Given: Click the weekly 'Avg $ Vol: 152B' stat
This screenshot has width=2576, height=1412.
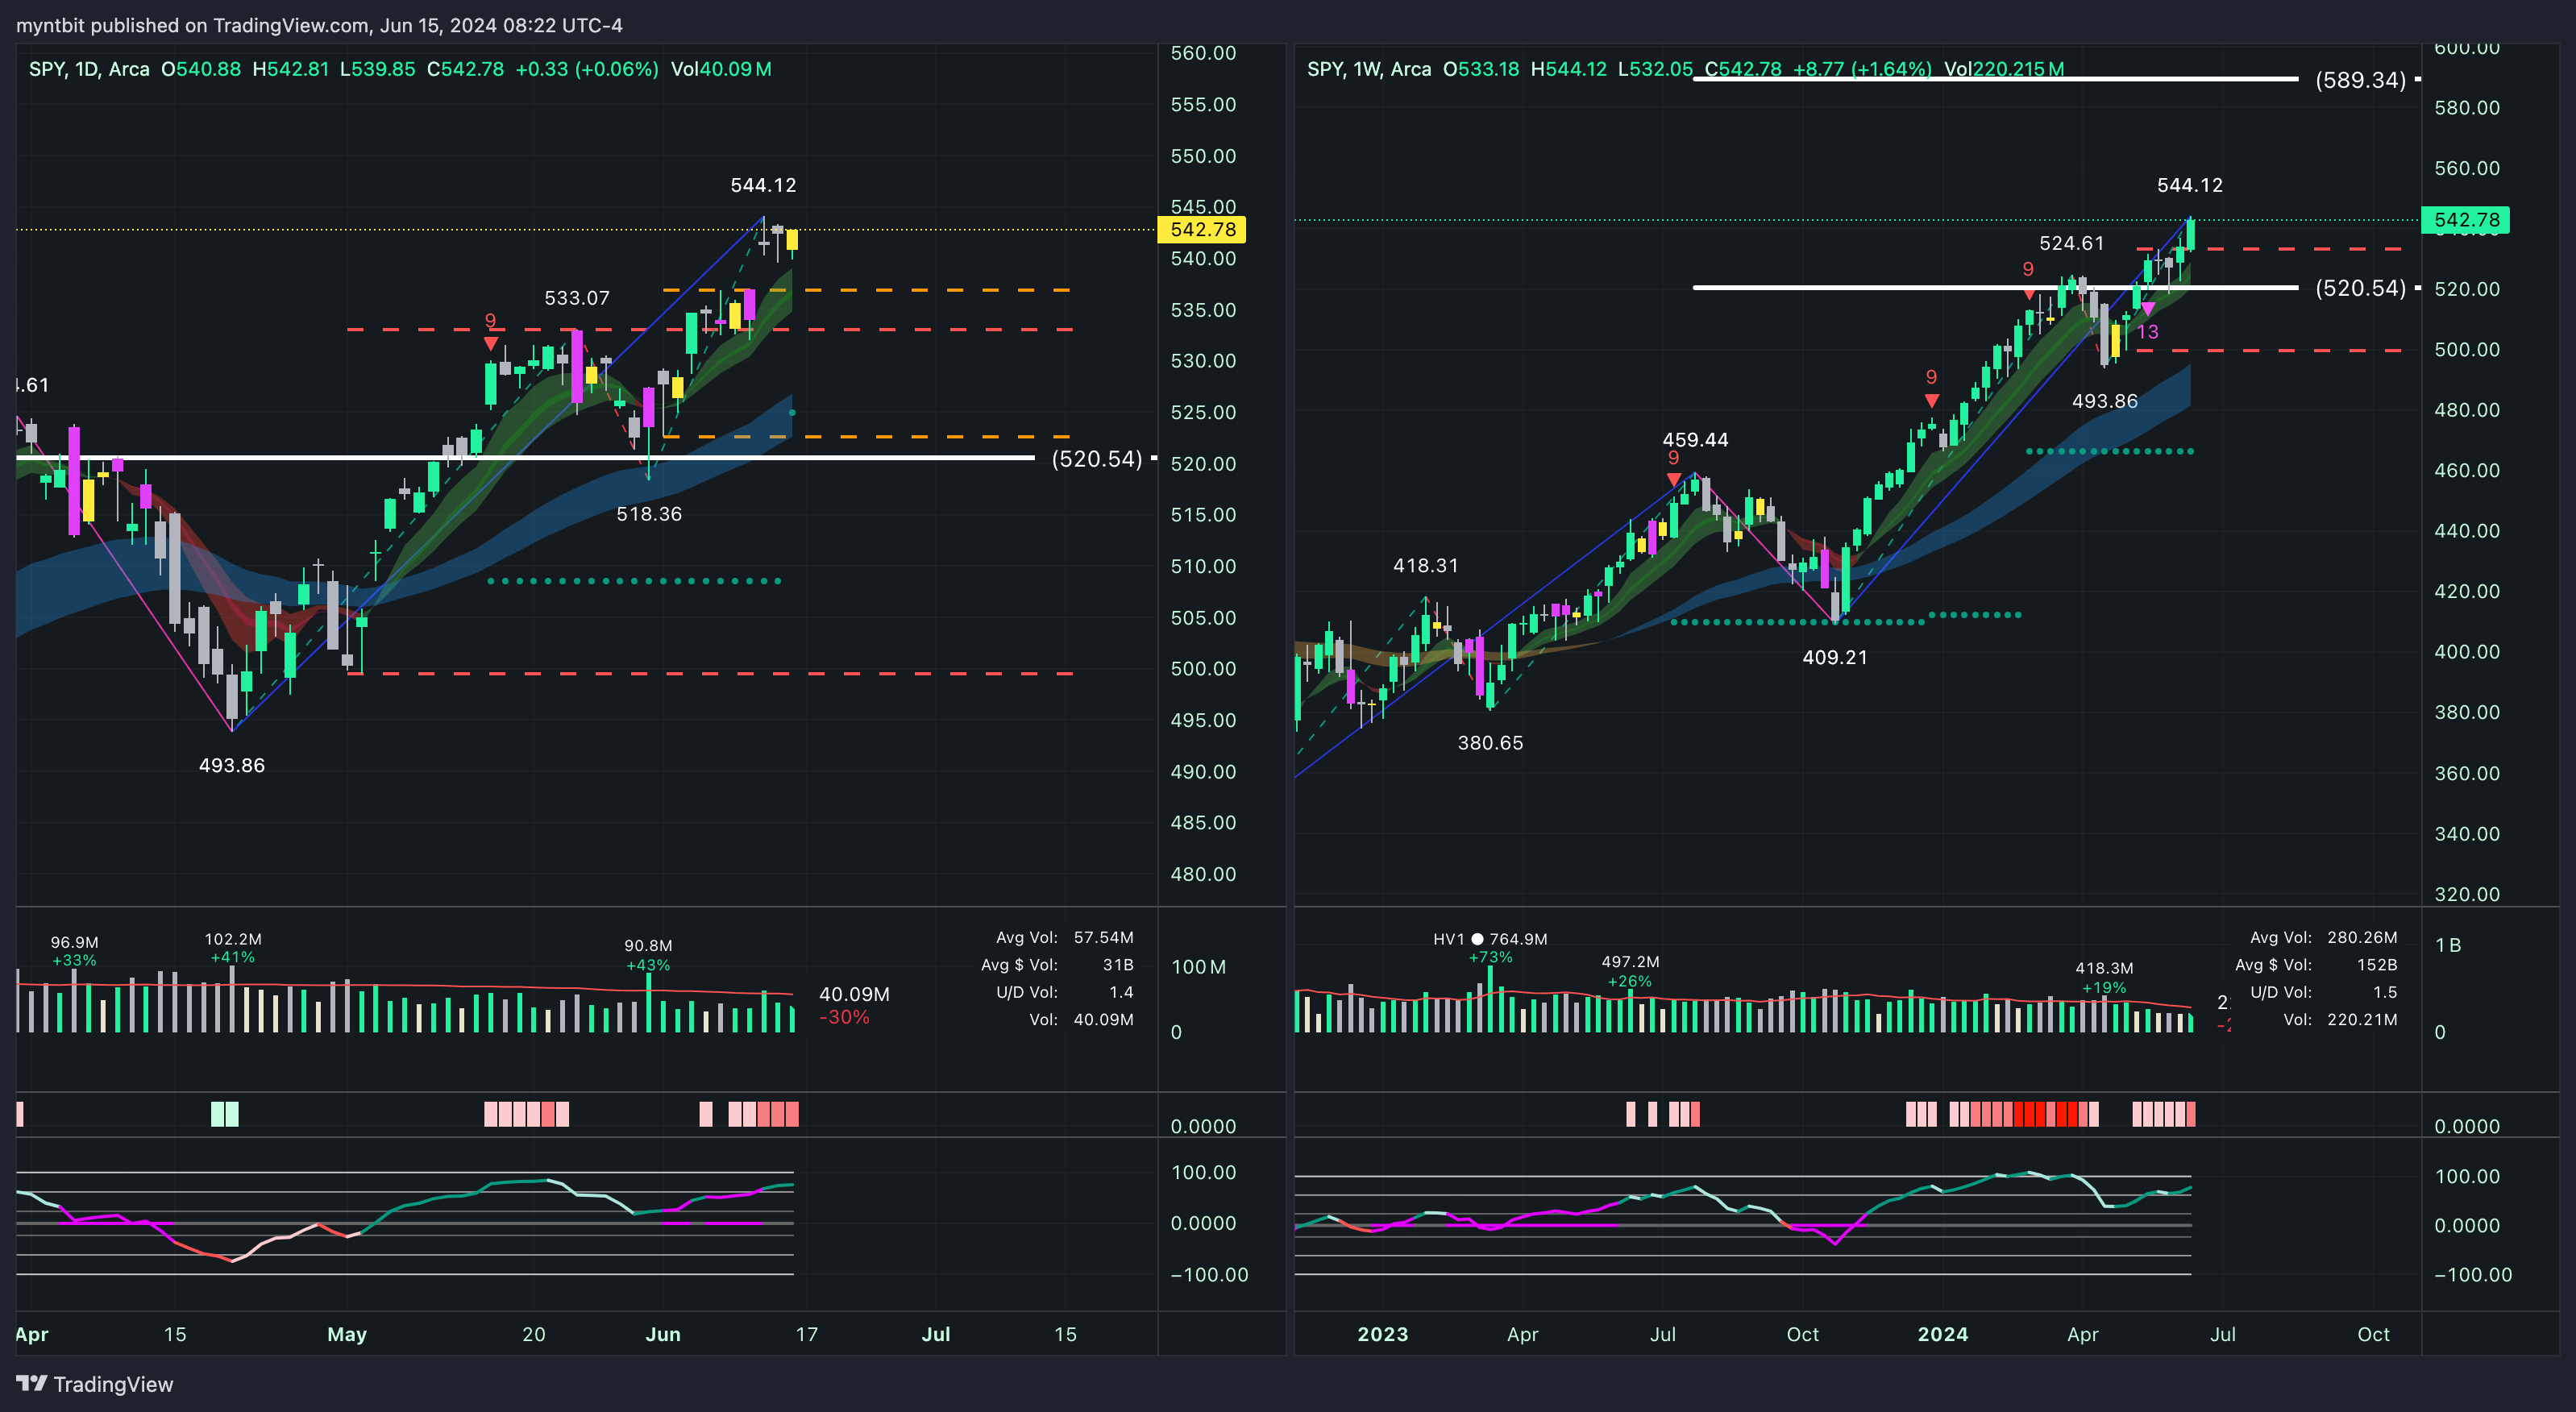Looking at the screenshot, I should pos(2316,965).
